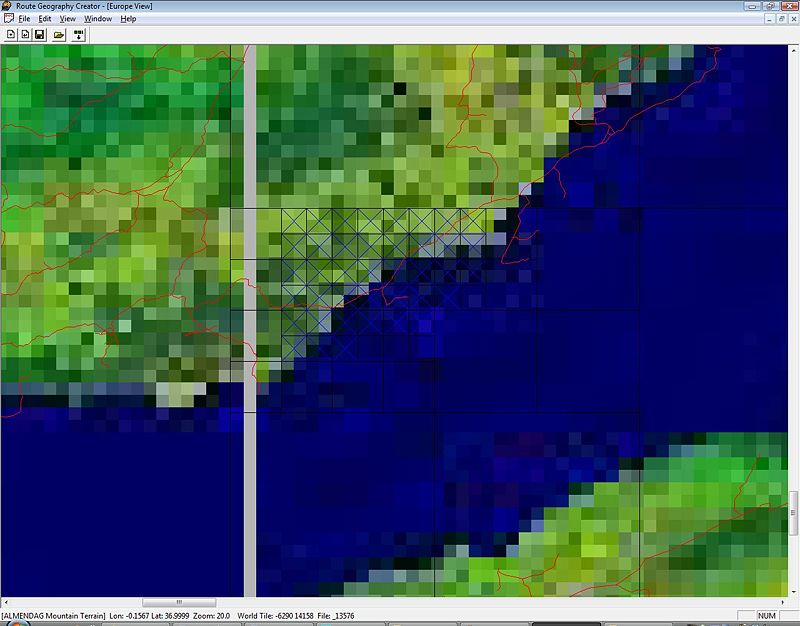Screen dimensions: 800x626
Task: Save using the floppy disk icon
Action: tap(39, 35)
